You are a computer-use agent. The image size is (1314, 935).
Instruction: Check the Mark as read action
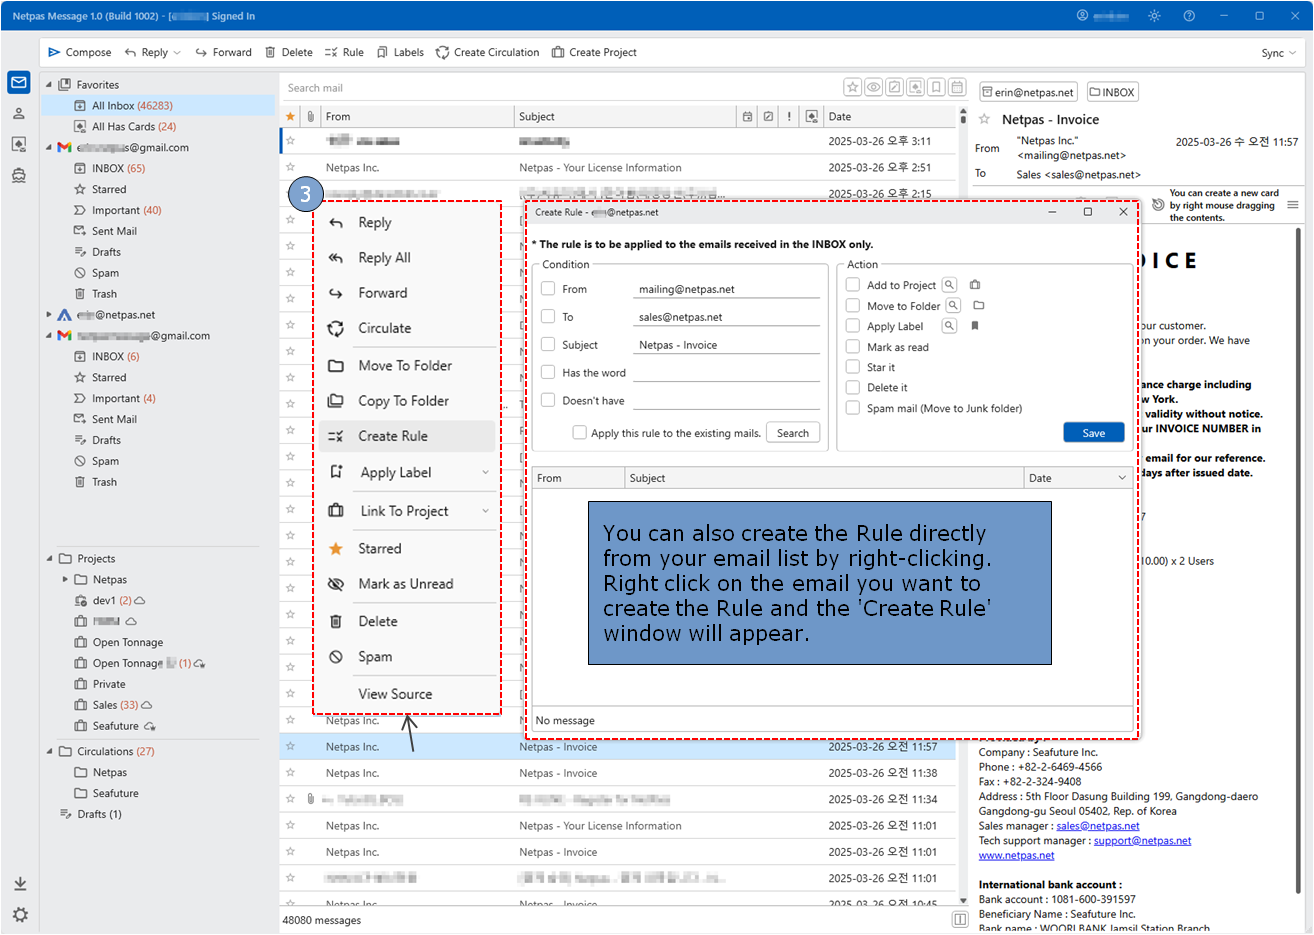click(853, 346)
